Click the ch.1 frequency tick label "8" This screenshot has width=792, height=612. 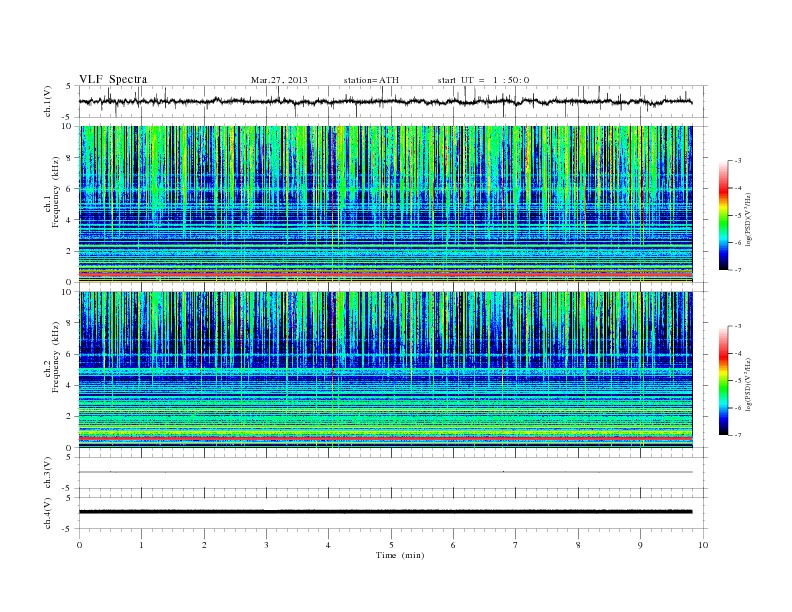[x=69, y=158]
